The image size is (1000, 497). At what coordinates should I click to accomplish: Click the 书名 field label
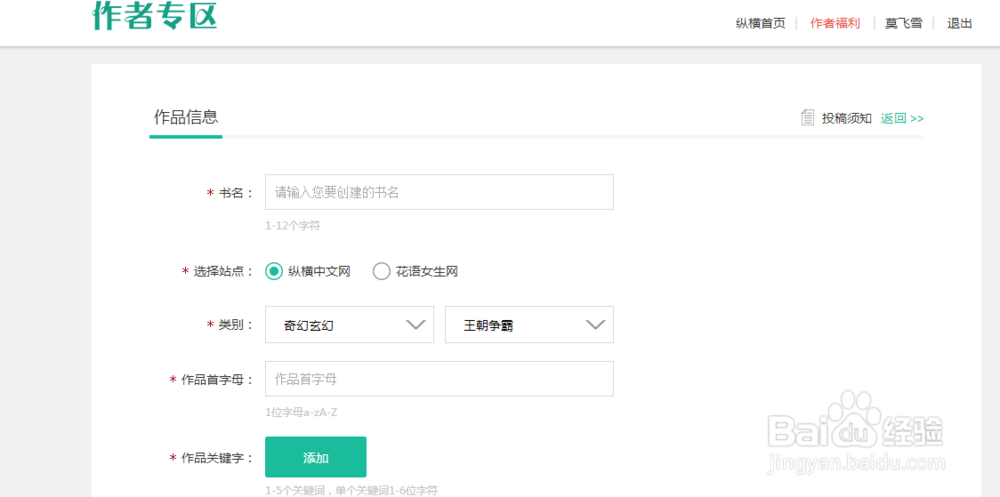click(230, 193)
